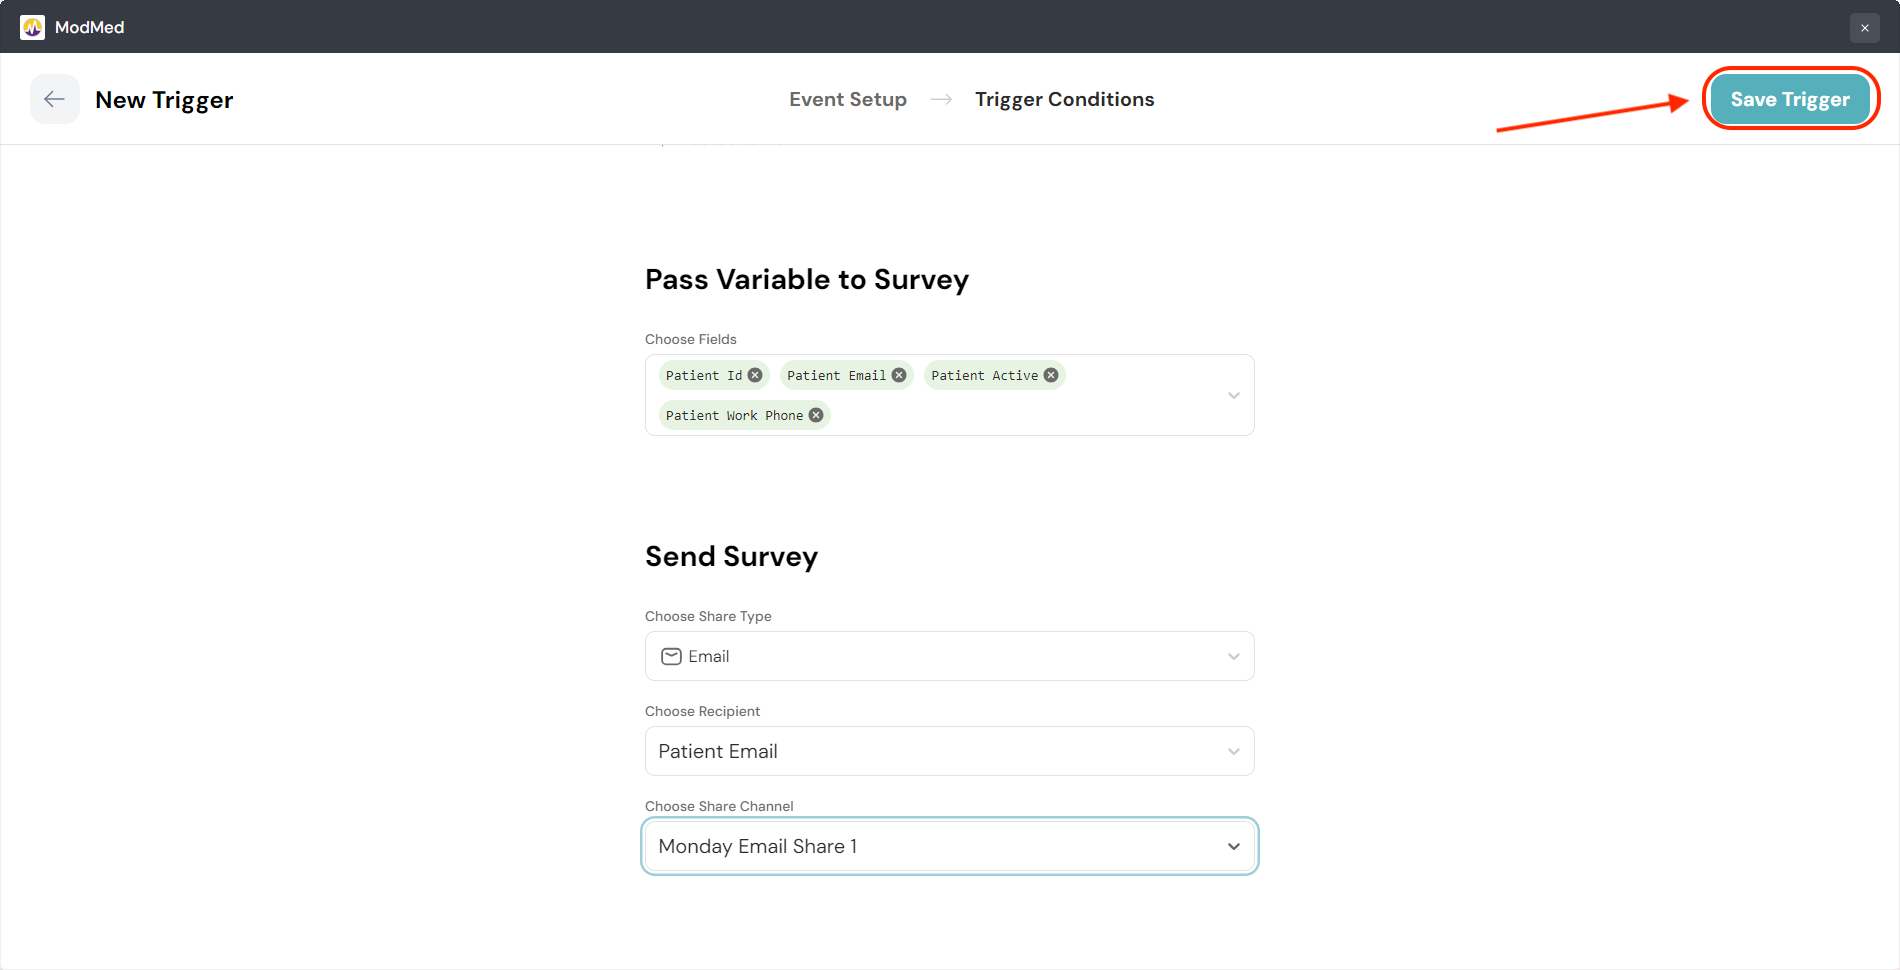Click empty area in Choose Fields box
This screenshot has height=970, width=1900.
point(1020,415)
